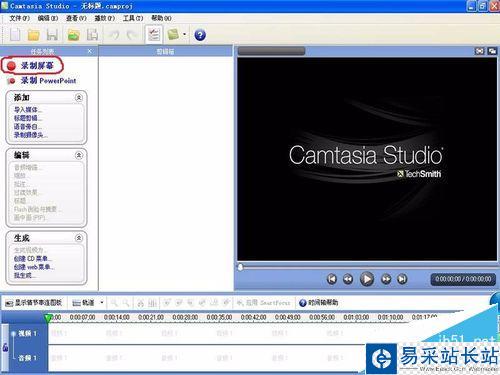Click the 导入媒体... link

[x=28, y=110]
